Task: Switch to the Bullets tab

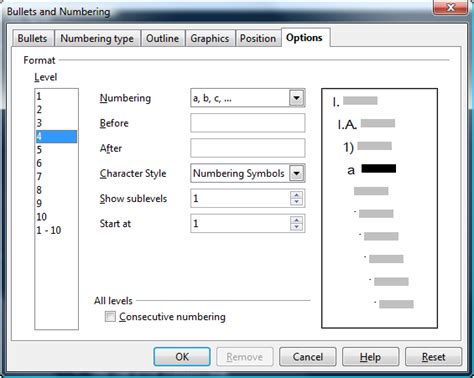Action: click(32, 38)
